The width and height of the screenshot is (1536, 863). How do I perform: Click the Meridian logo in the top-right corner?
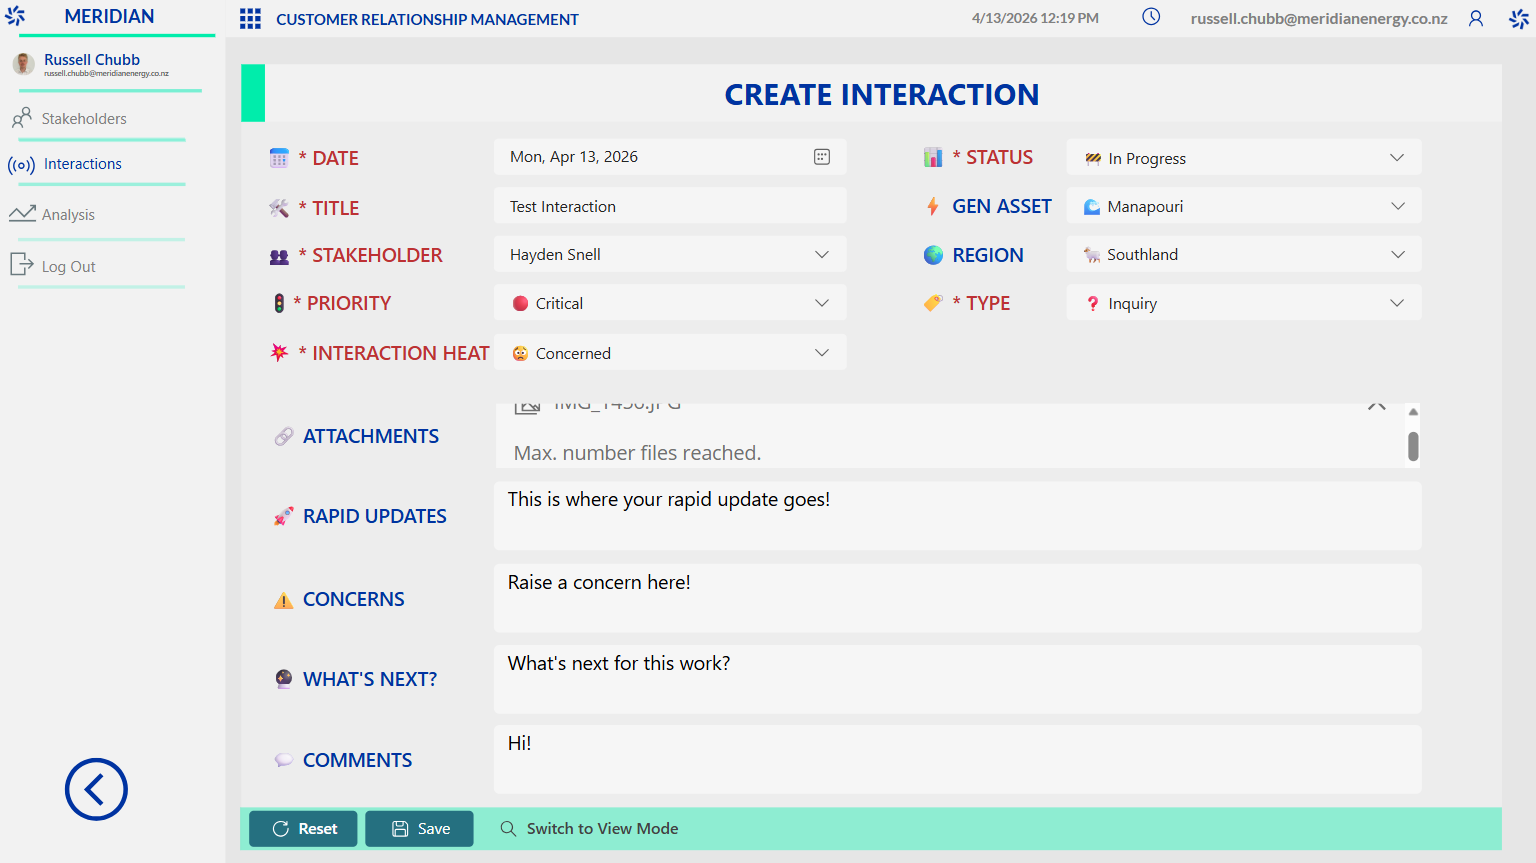pyautogui.click(x=1519, y=18)
